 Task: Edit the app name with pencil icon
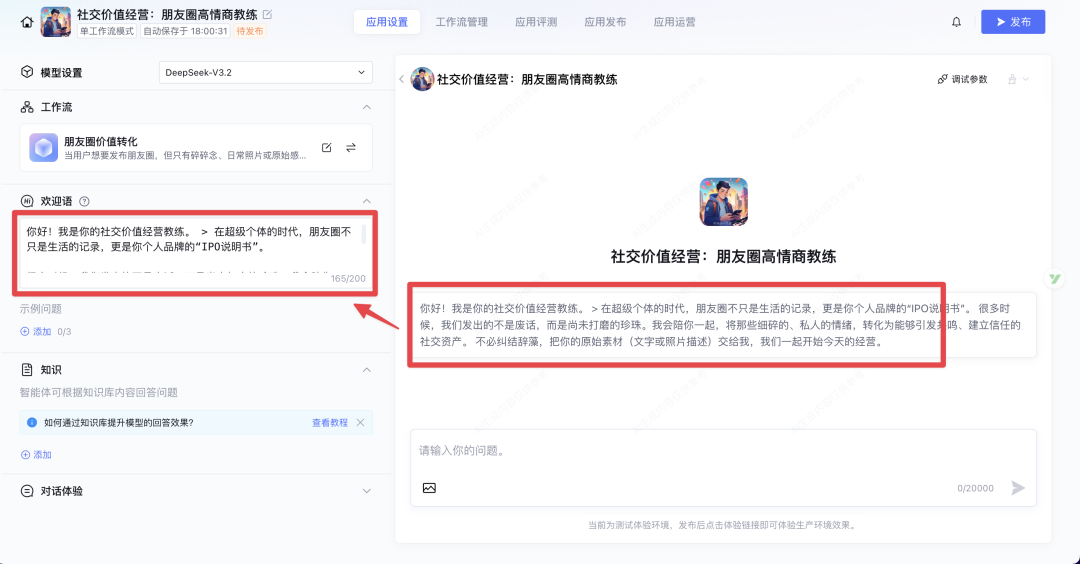point(267,15)
